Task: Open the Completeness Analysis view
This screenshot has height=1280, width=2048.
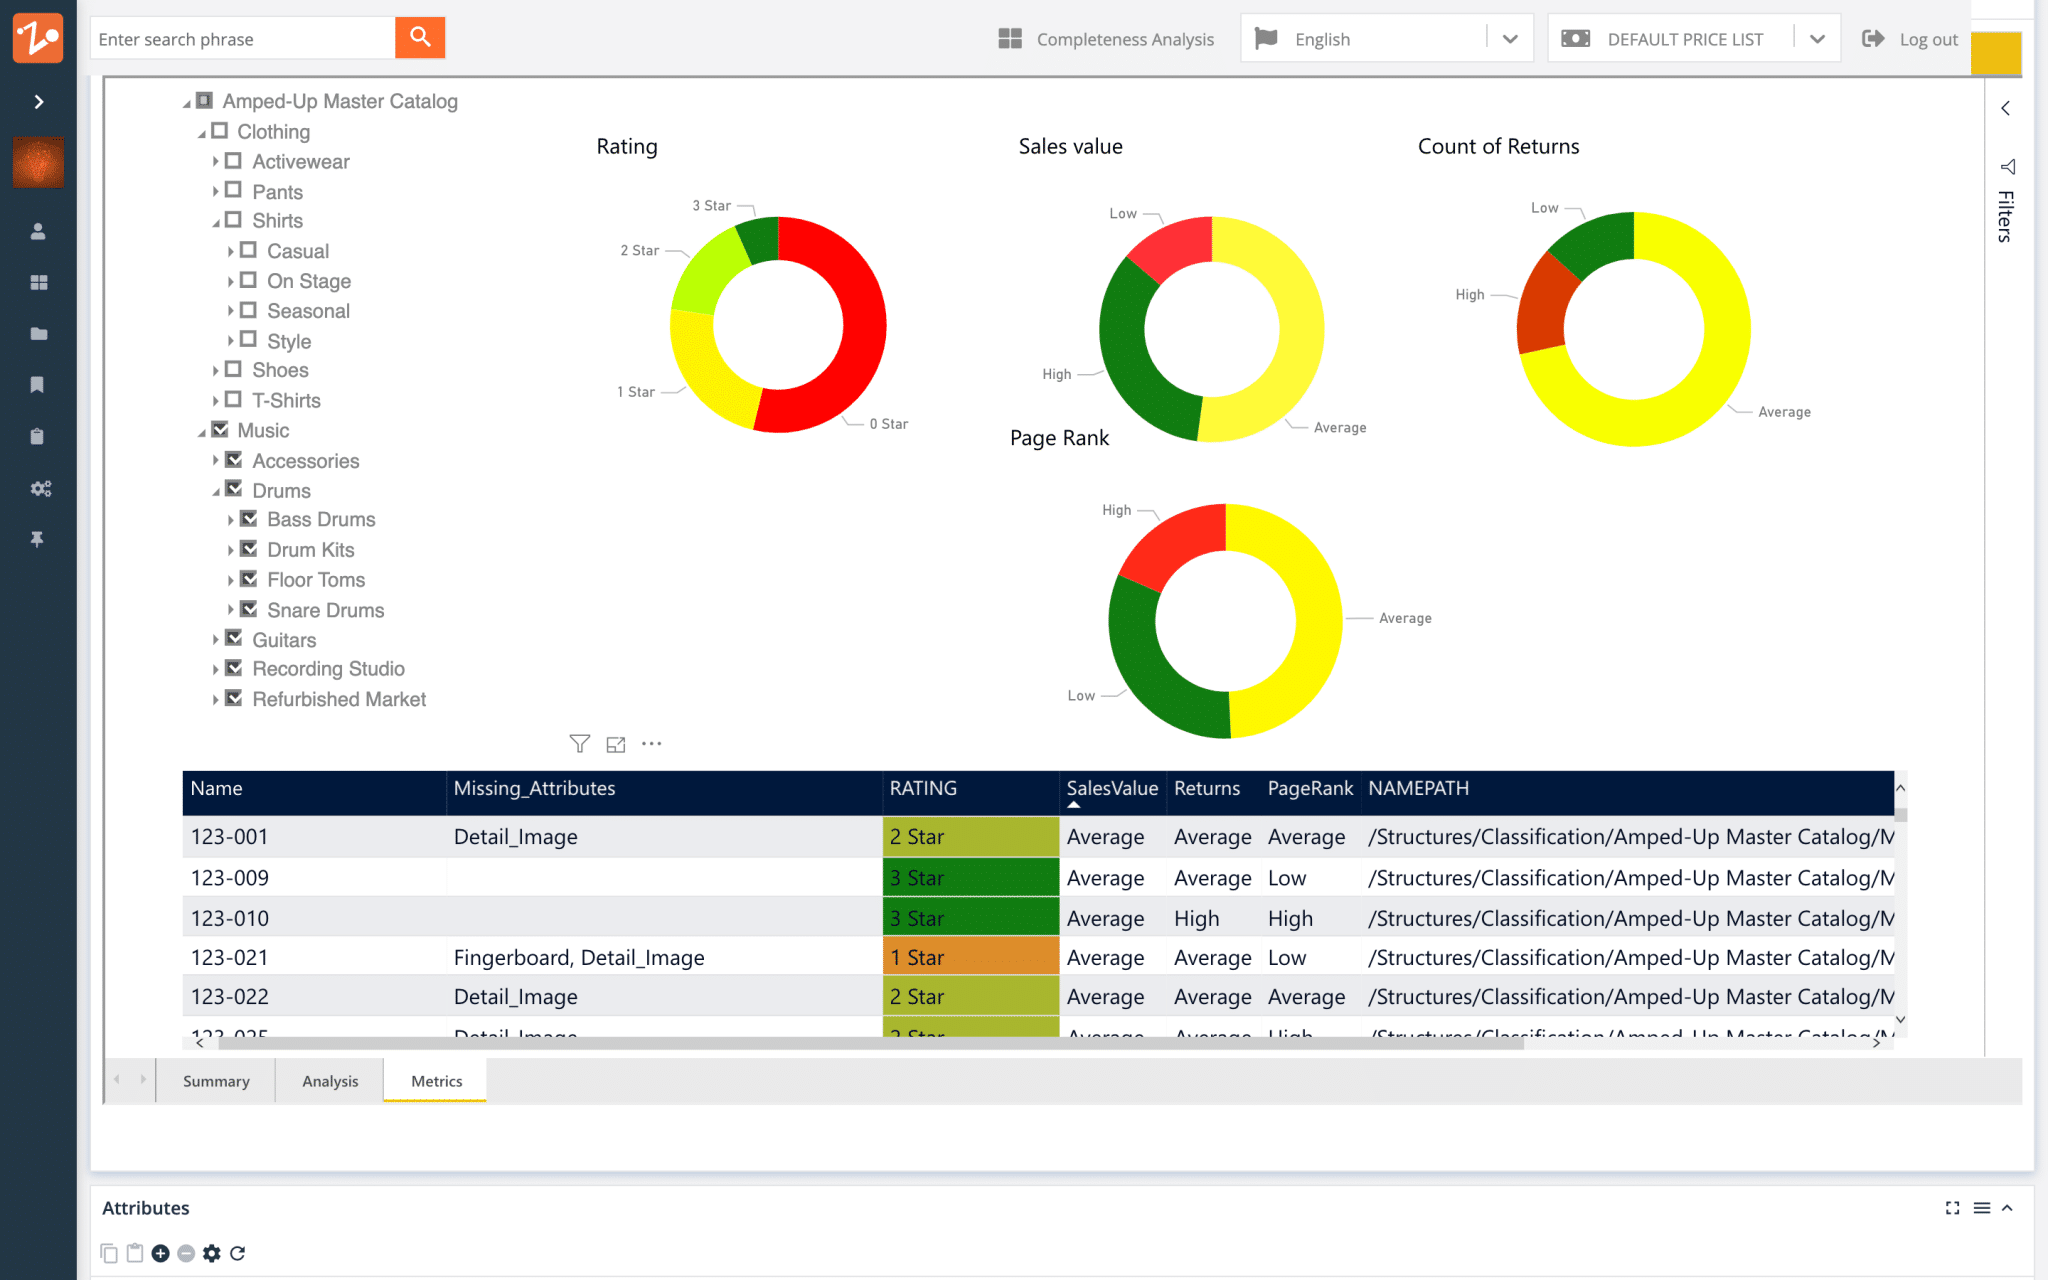Action: click(x=1106, y=39)
